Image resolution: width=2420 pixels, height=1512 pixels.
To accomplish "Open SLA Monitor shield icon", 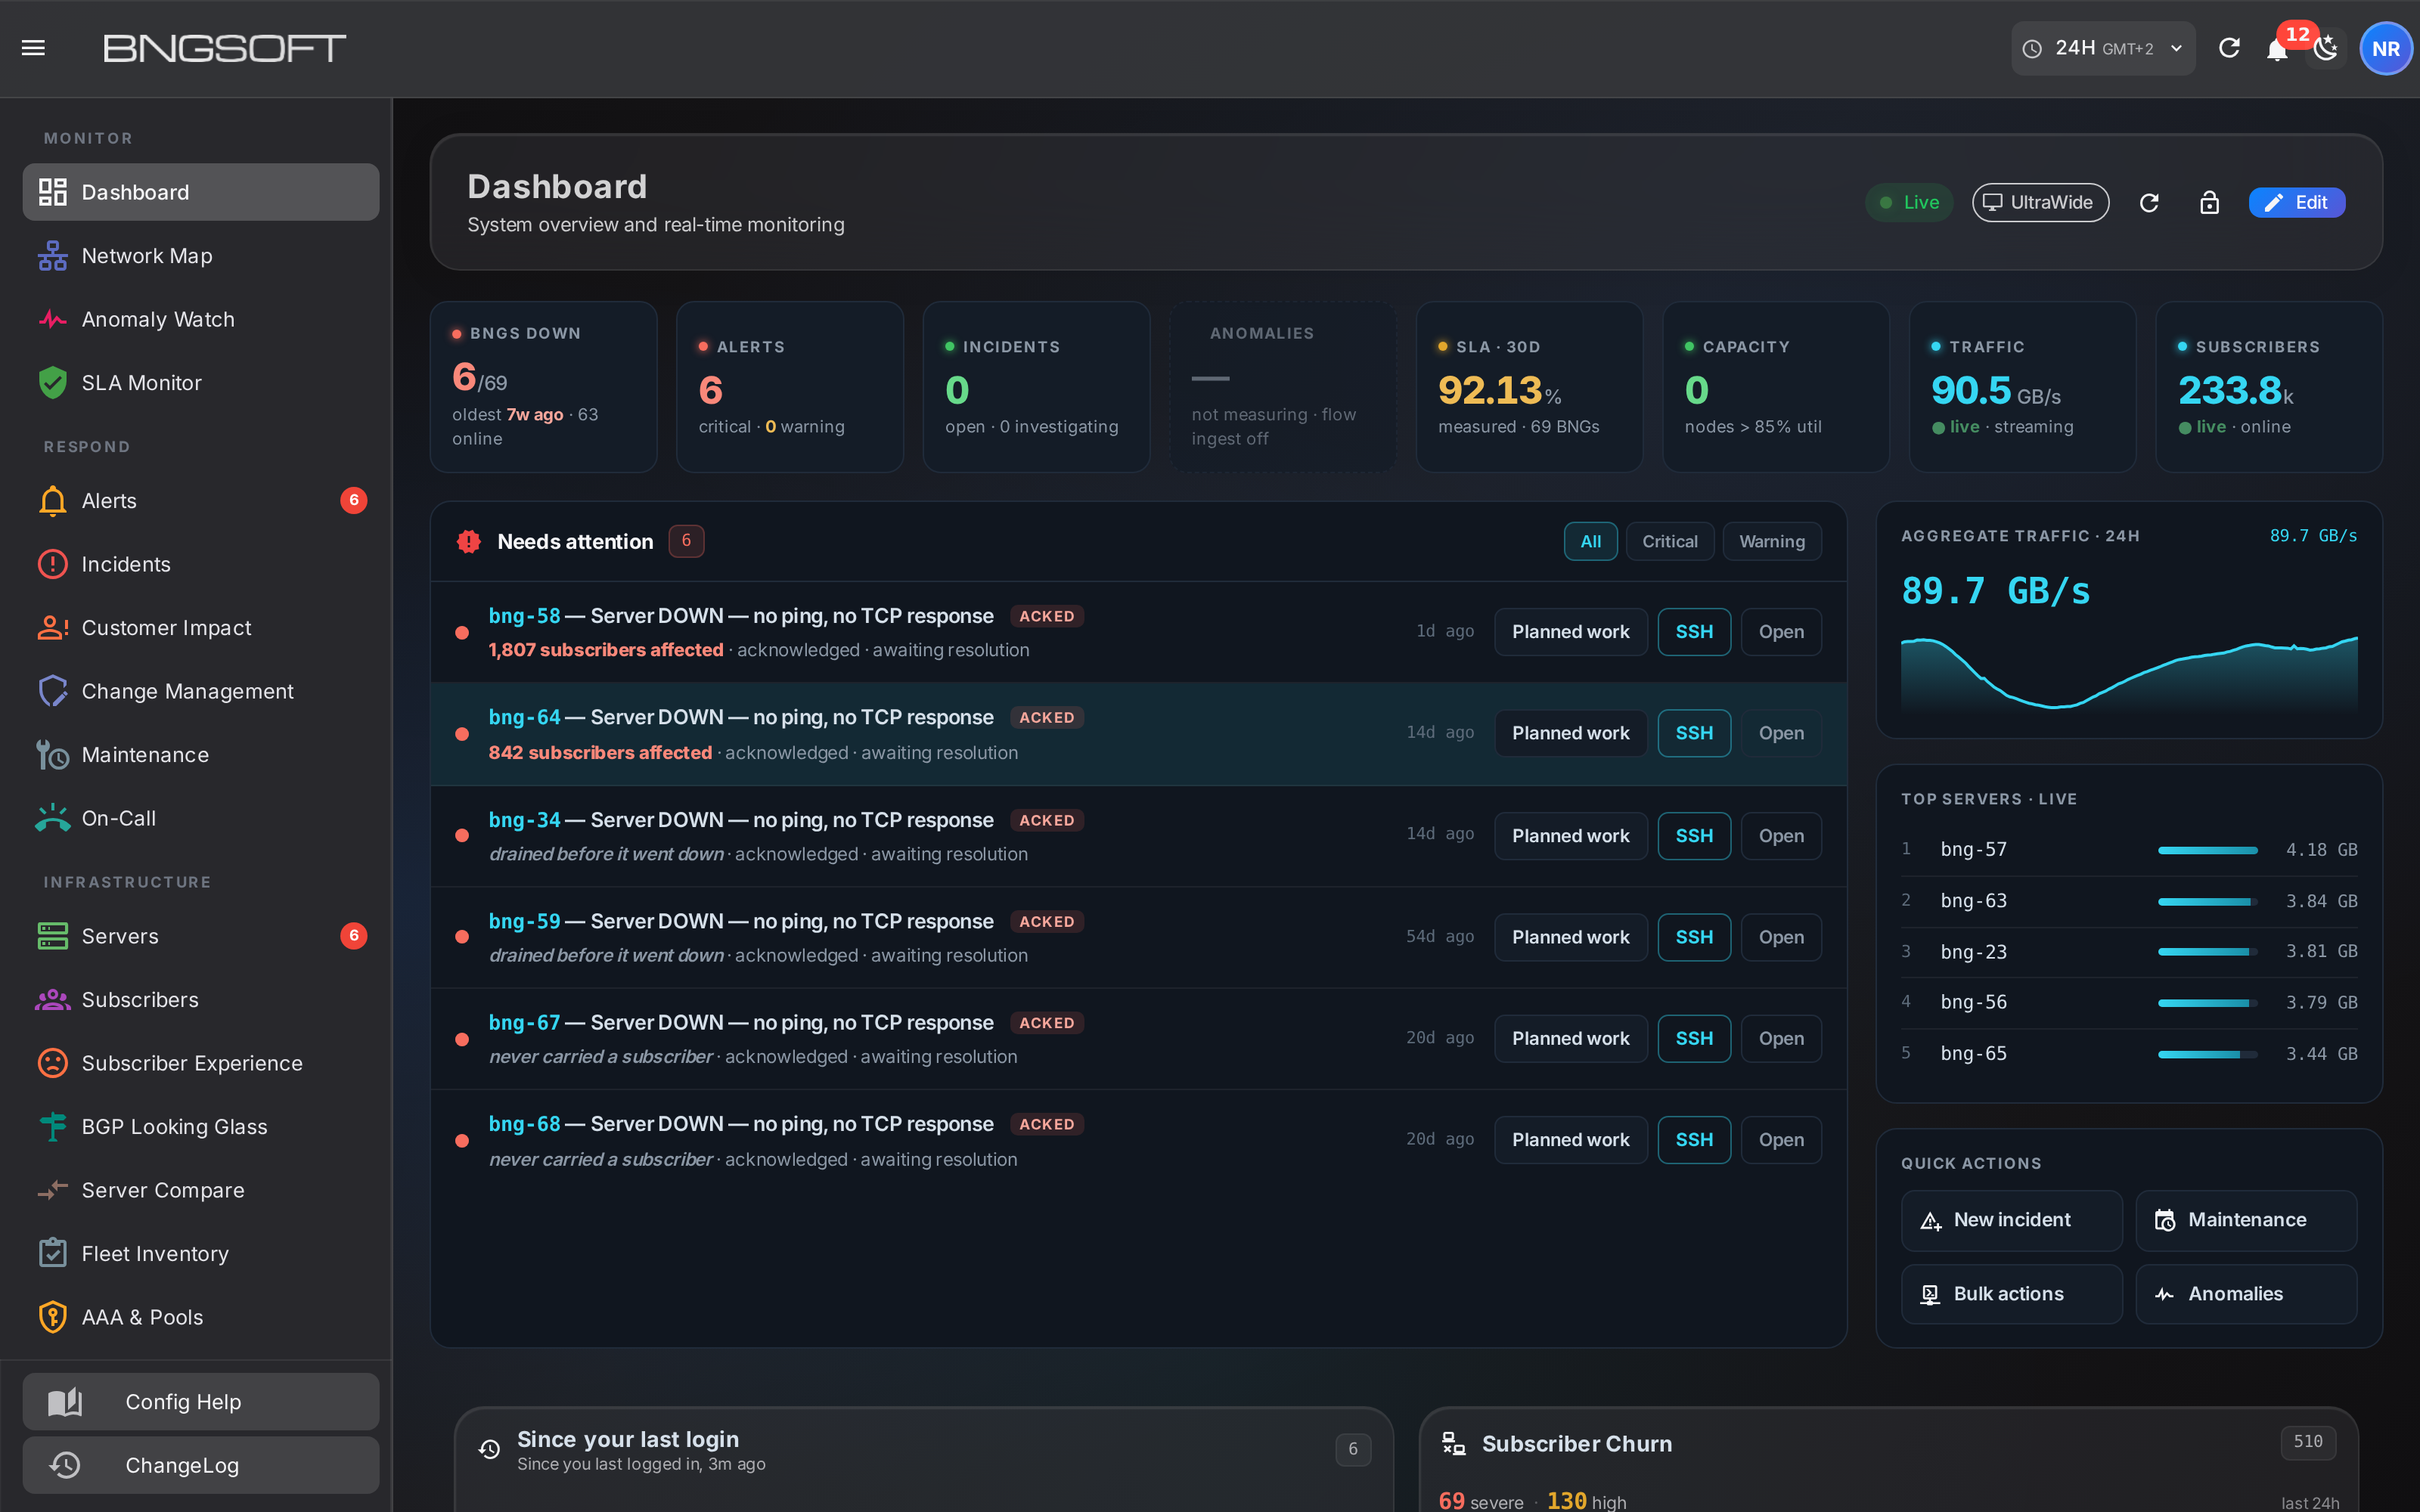I will [52, 383].
